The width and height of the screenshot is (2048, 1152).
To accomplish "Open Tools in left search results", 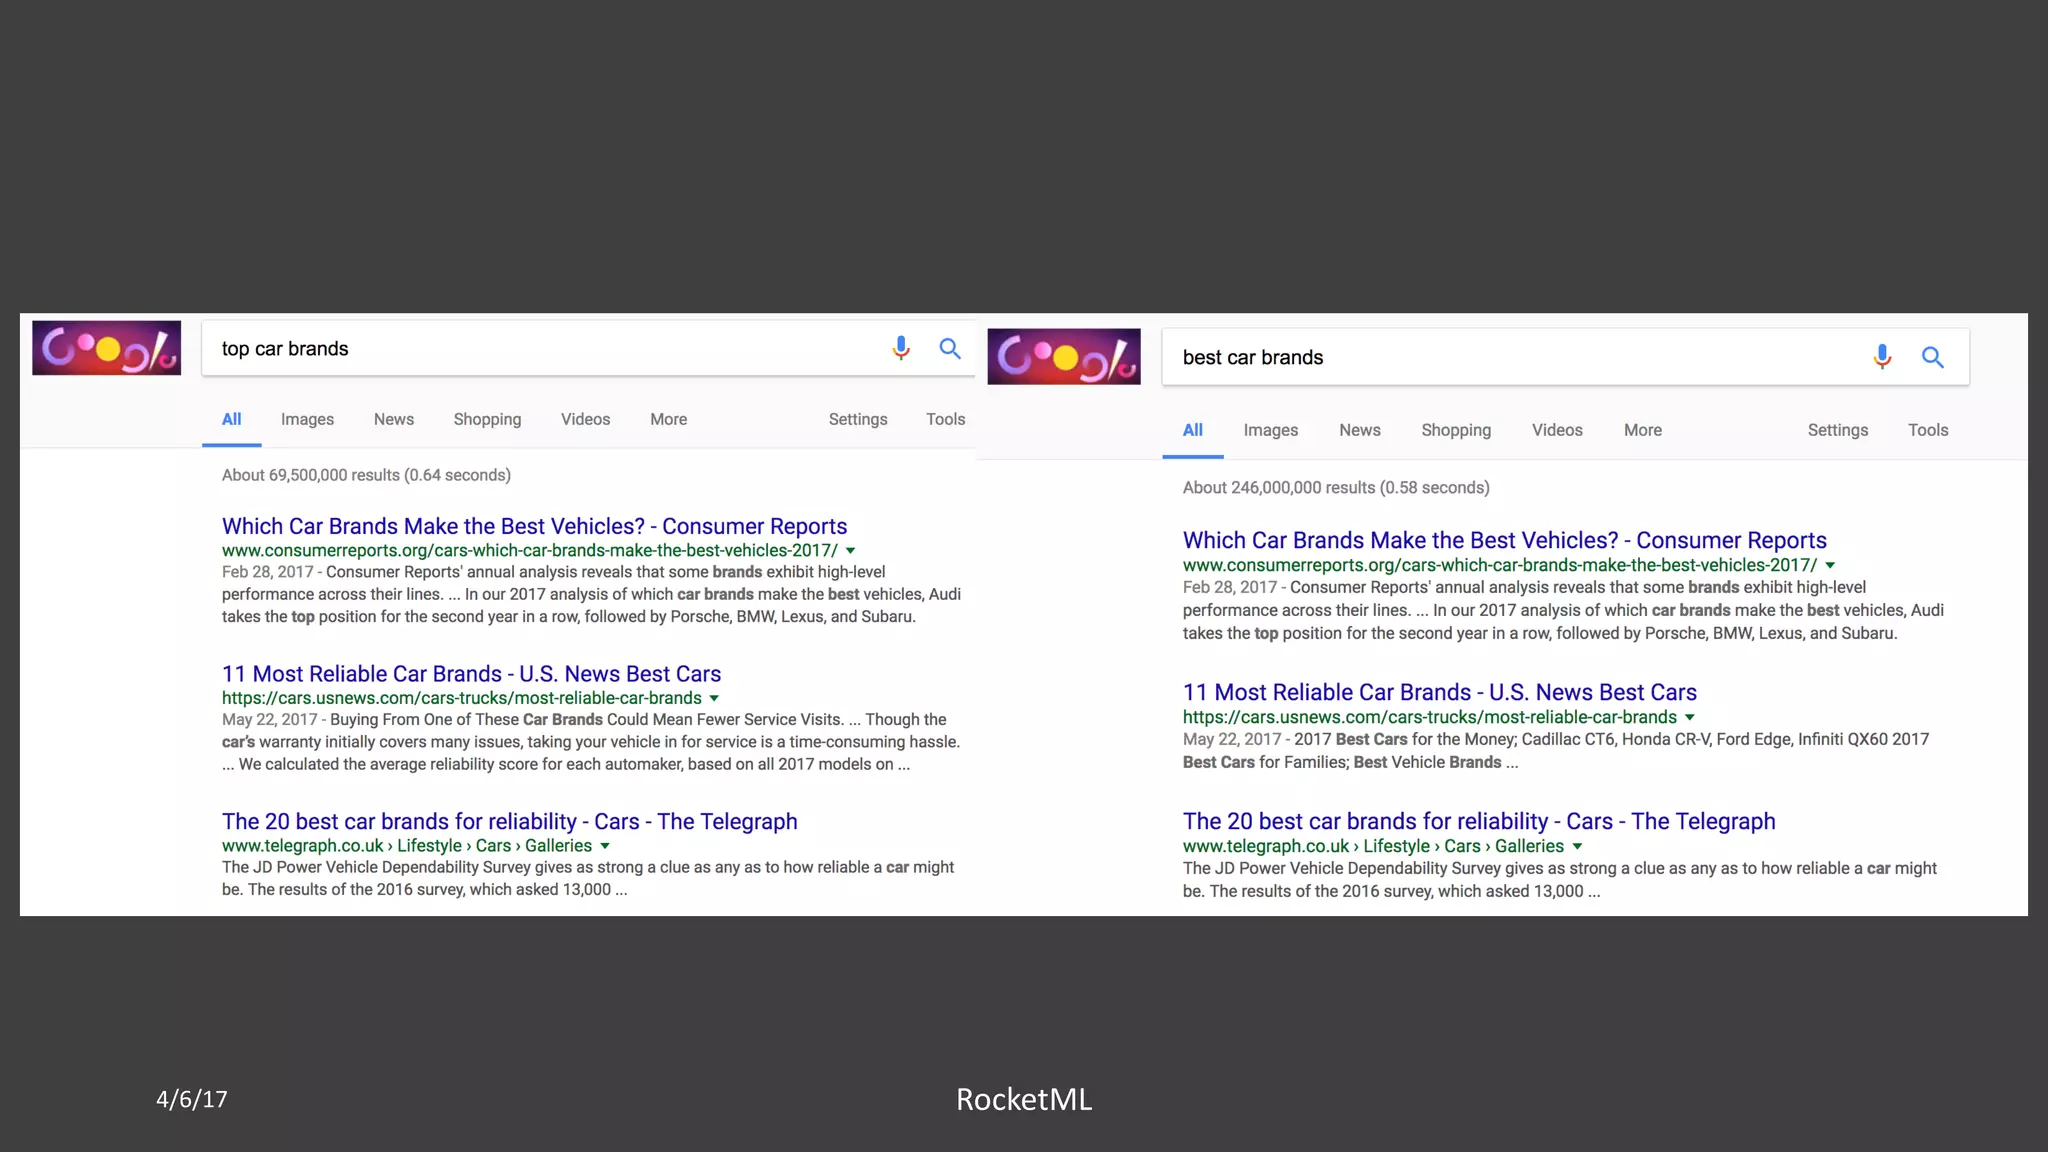I will [x=945, y=419].
